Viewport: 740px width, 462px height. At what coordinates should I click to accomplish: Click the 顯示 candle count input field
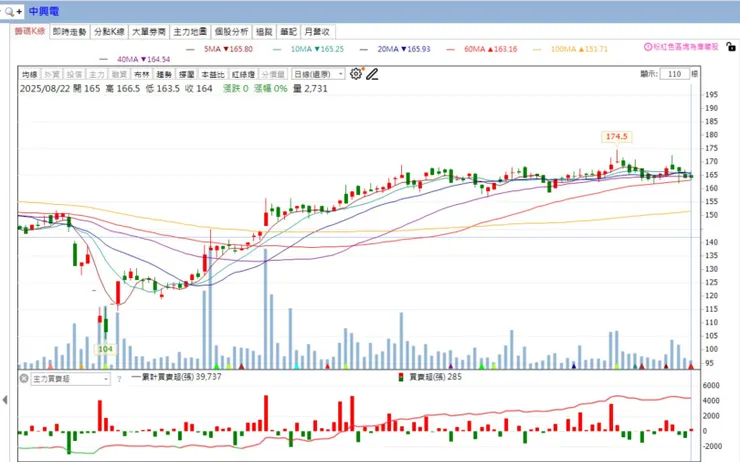674,74
